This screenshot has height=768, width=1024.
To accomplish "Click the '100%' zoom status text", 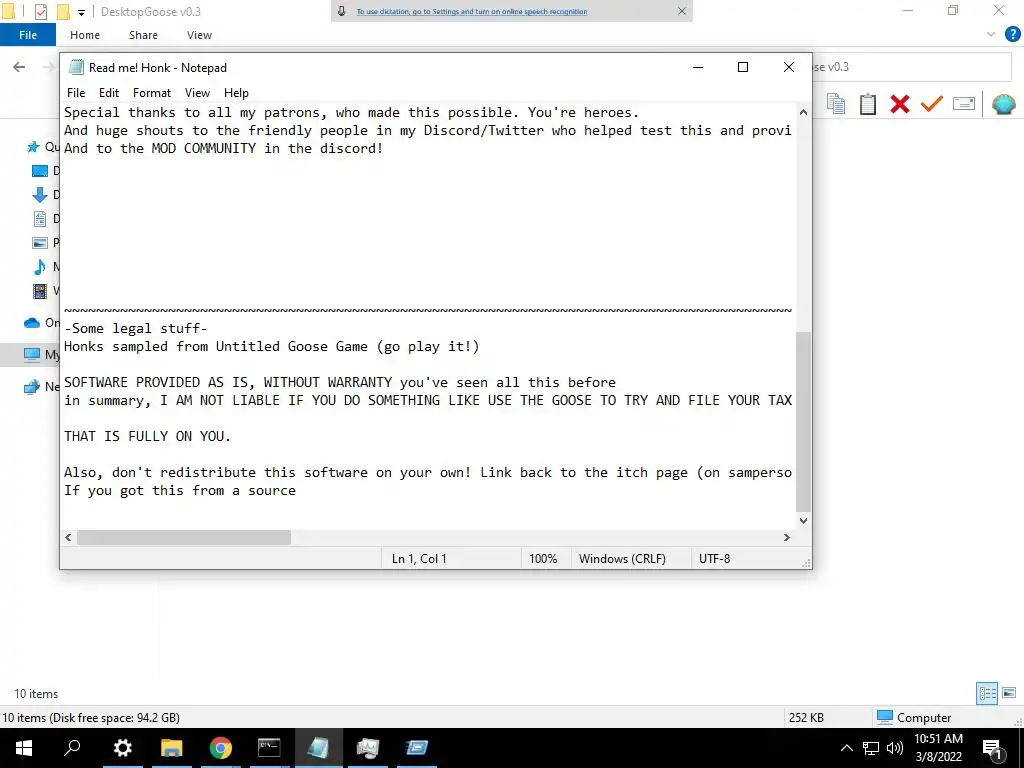I will coord(543,559).
